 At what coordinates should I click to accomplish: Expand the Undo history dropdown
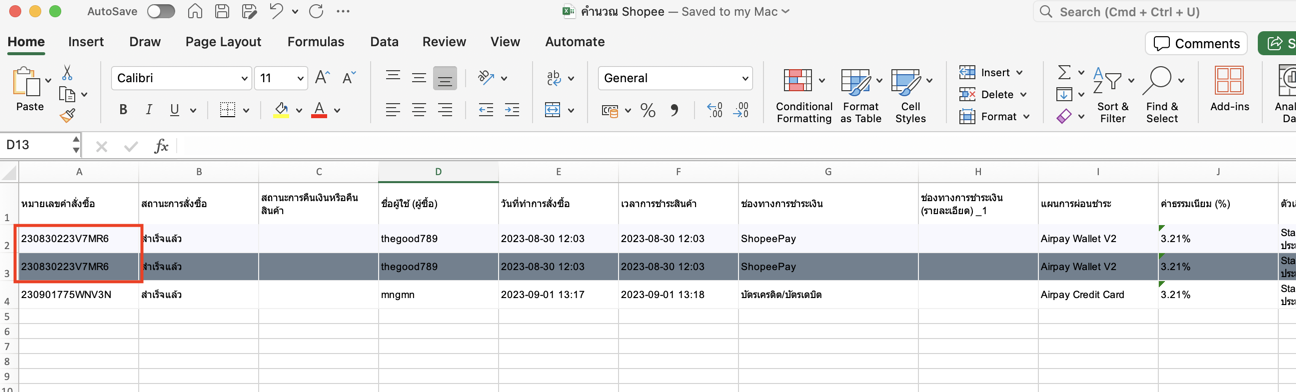[295, 12]
